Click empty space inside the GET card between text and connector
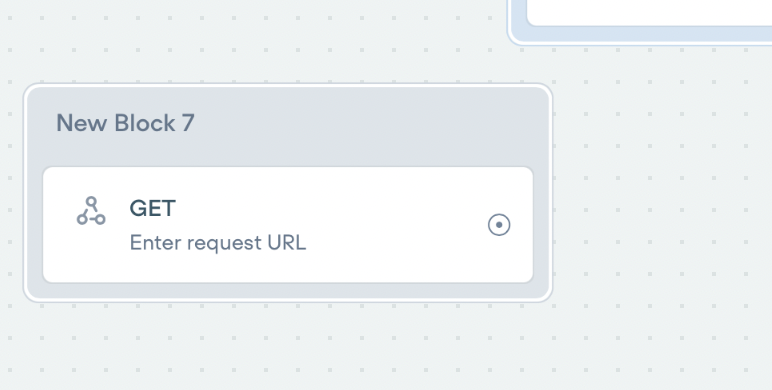The width and height of the screenshot is (772, 390). pyautogui.click(x=394, y=225)
